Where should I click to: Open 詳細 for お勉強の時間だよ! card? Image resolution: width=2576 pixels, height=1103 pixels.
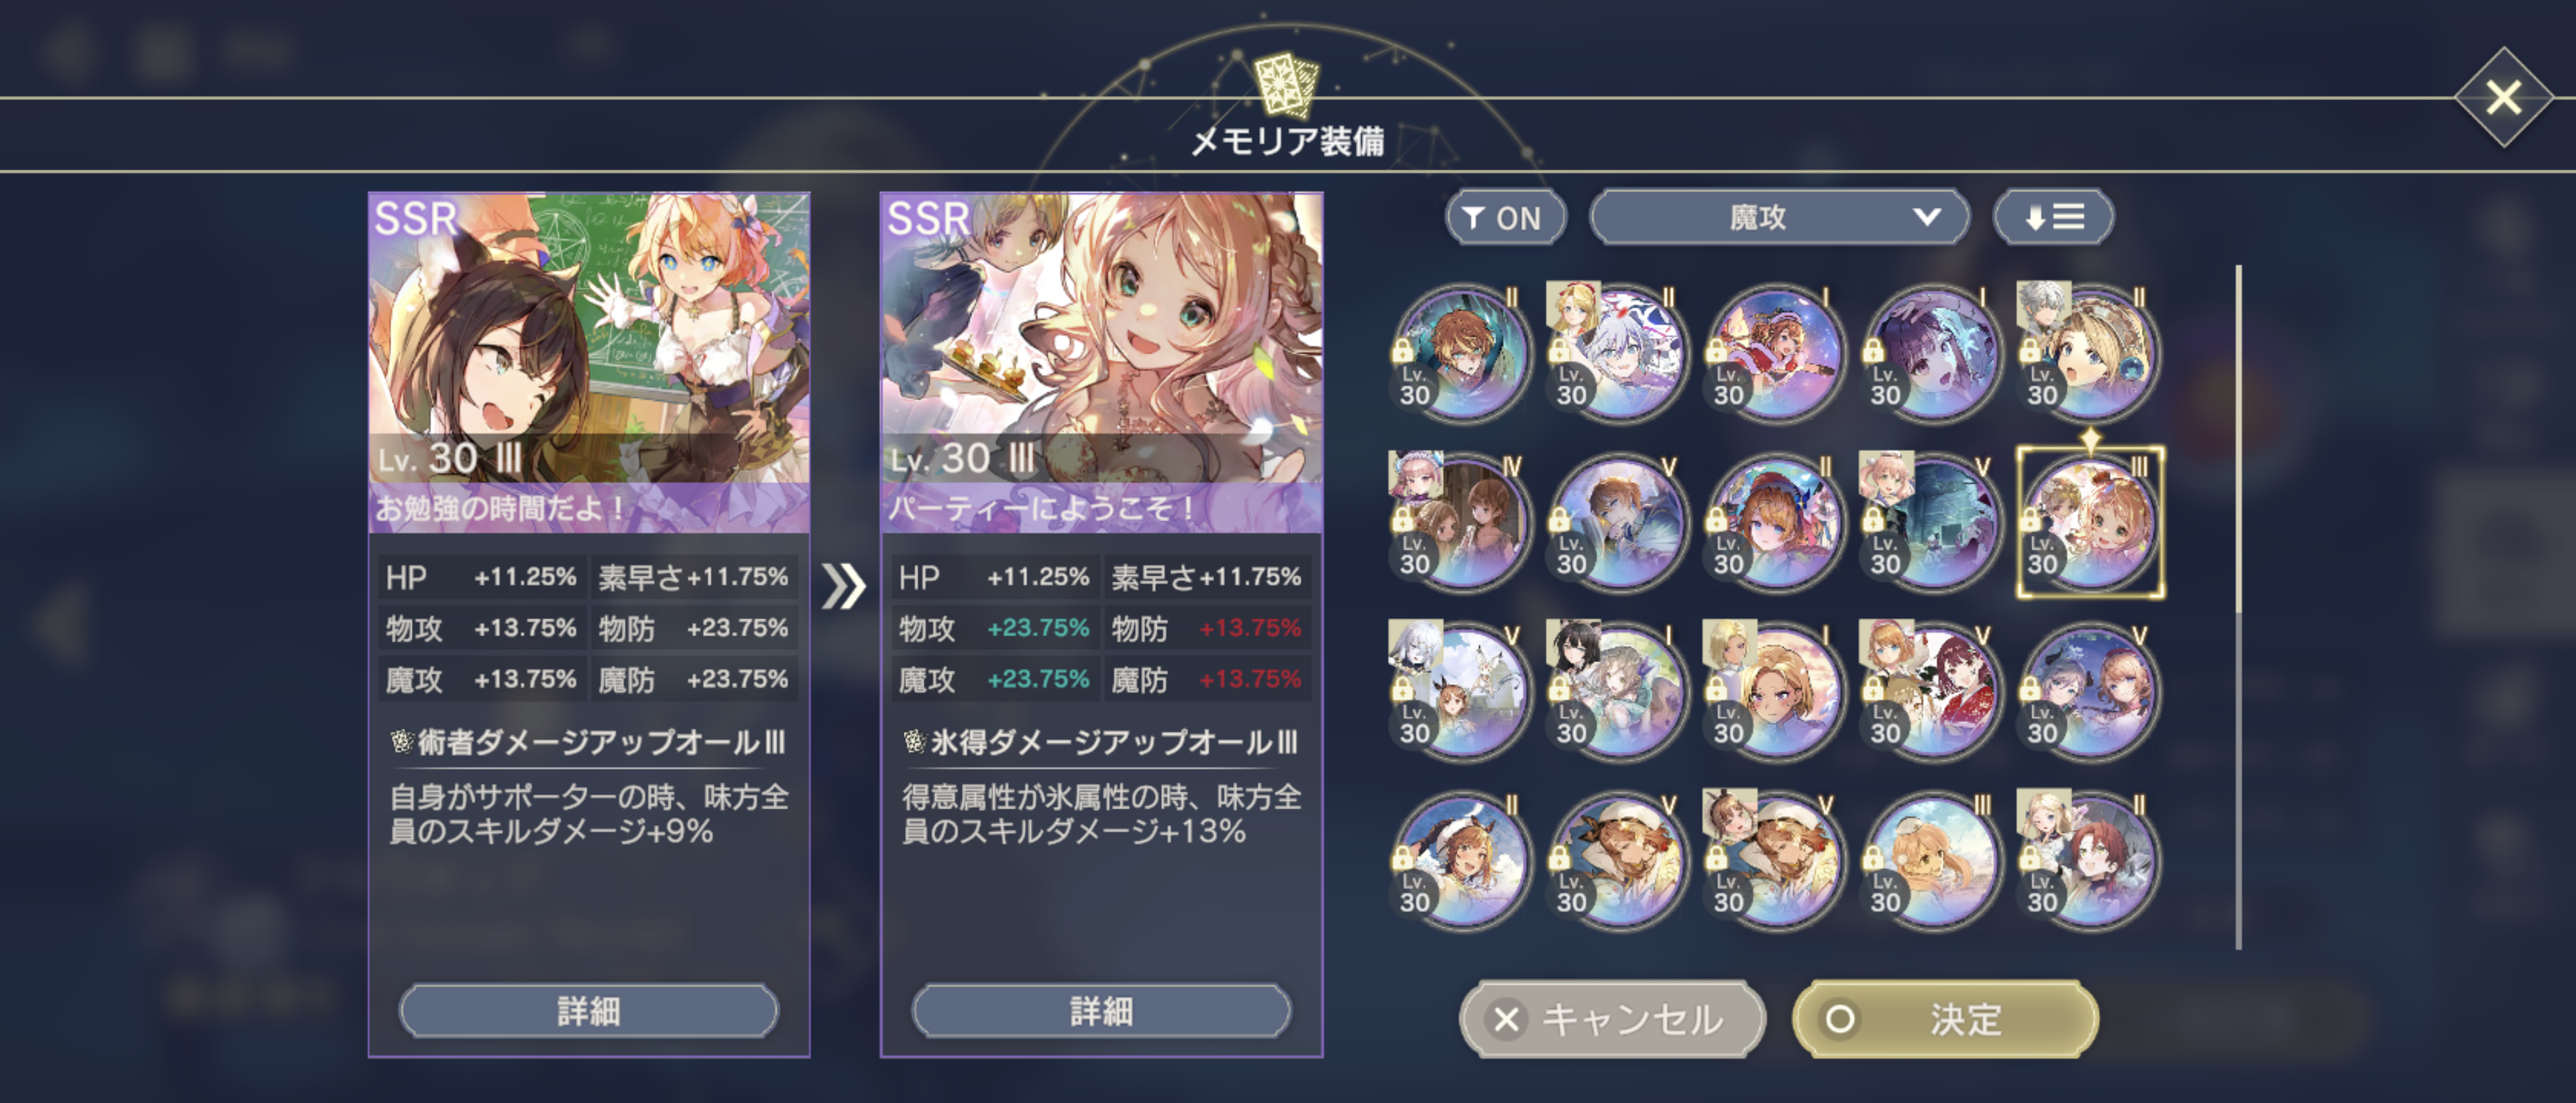coord(589,1011)
